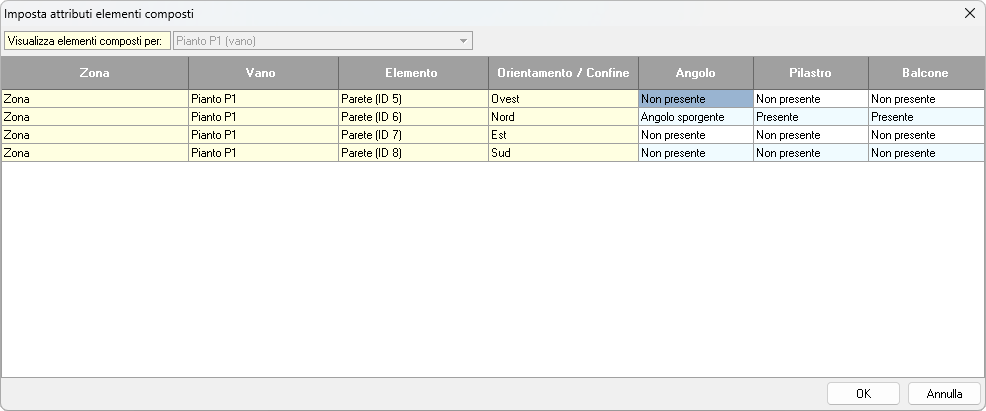Click Pilastro cell for the Ovest wall
This screenshot has height=411, width=986.
click(810, 99)
